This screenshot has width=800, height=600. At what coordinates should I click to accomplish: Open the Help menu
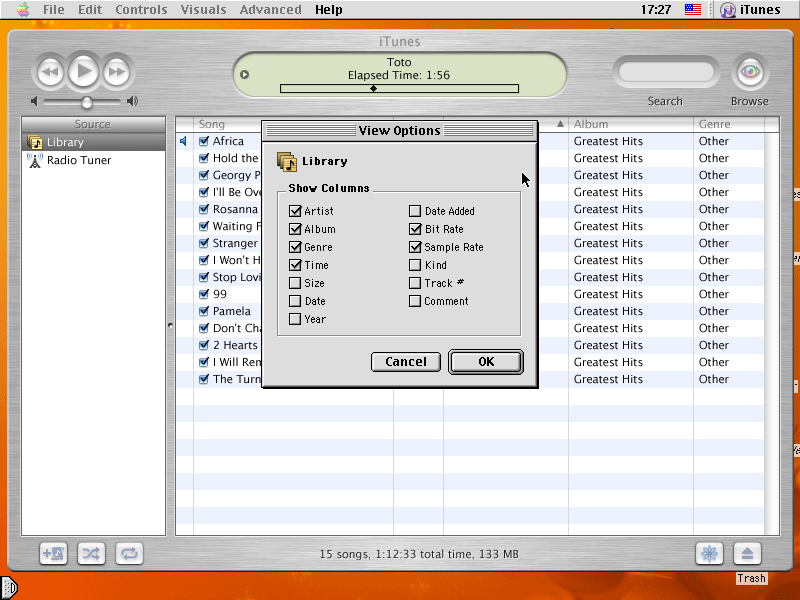(x=329, y=9)
